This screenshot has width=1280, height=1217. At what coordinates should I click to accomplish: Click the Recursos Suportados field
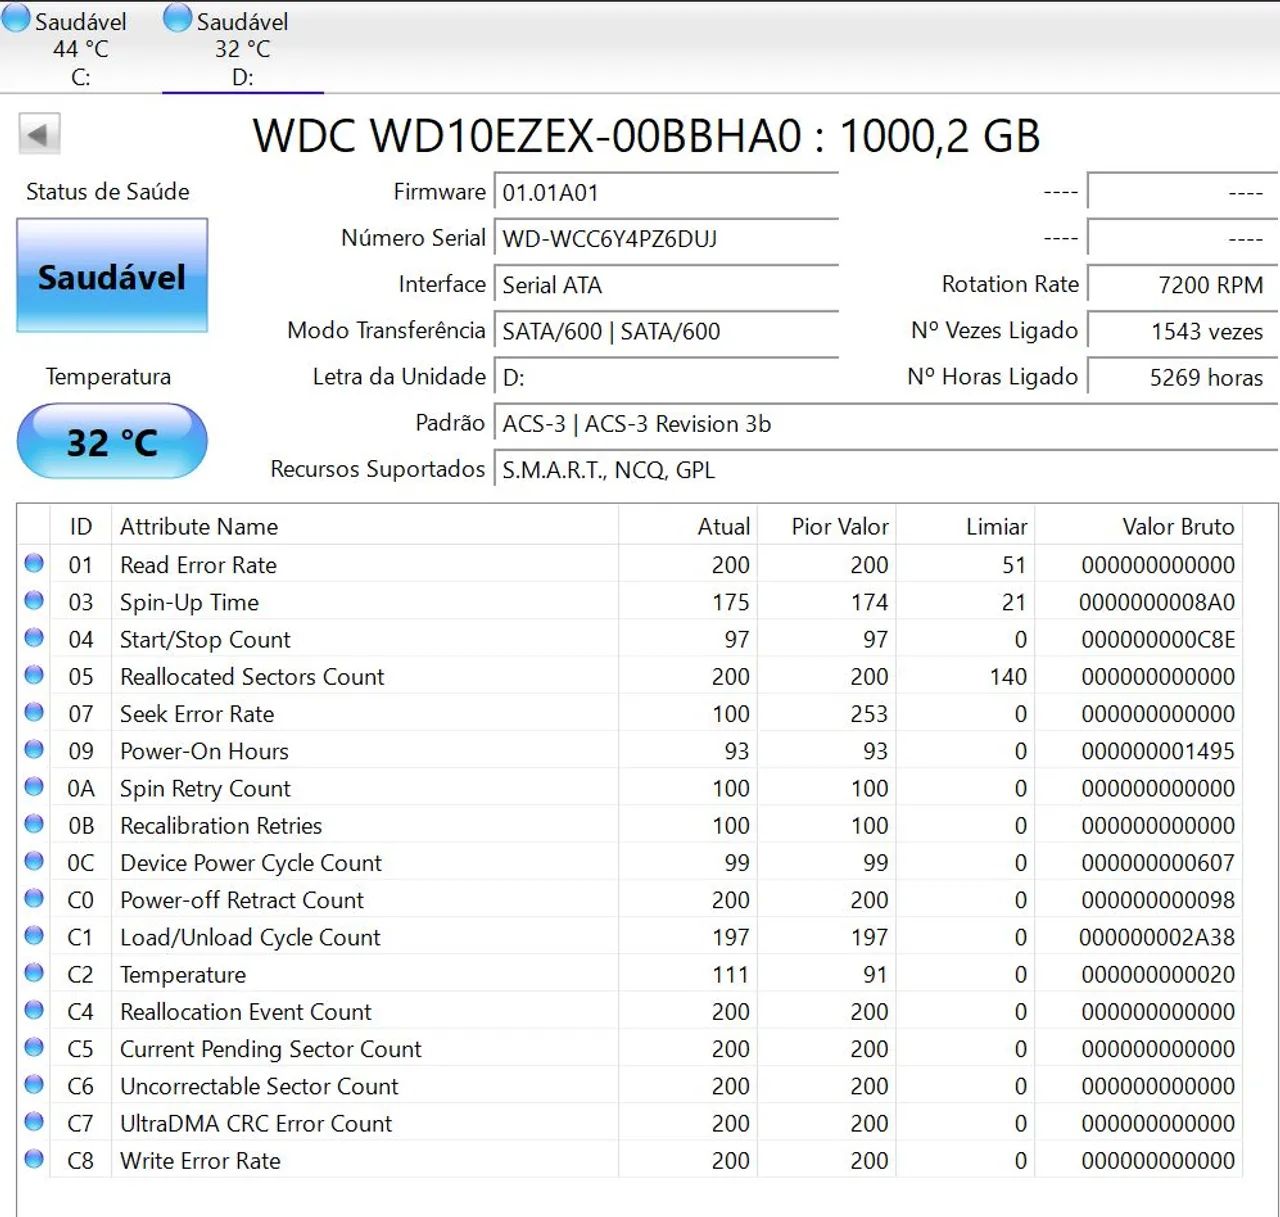pos(887,470)
